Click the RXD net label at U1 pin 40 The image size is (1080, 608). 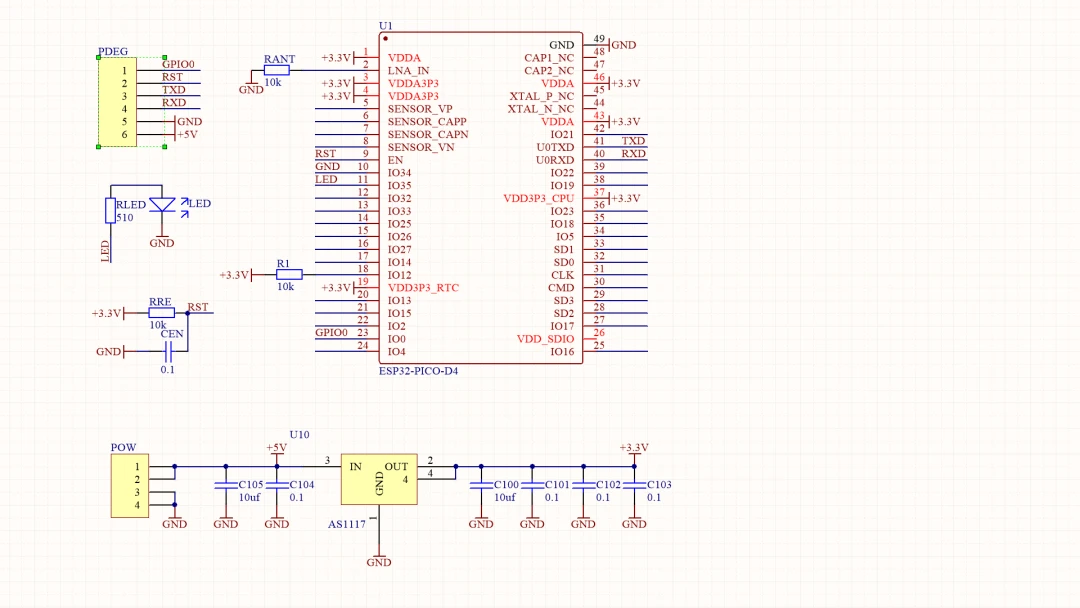click(634, 154)
